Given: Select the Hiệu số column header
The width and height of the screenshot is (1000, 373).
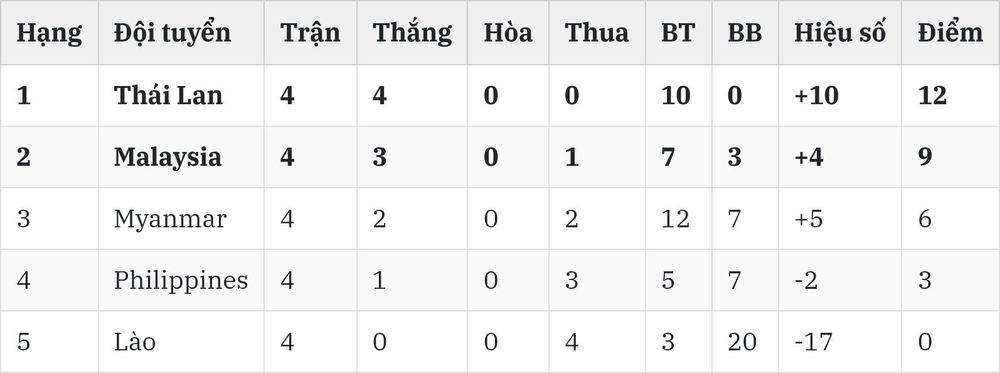Looking at the screenshot, I should [x=839, y=33].
